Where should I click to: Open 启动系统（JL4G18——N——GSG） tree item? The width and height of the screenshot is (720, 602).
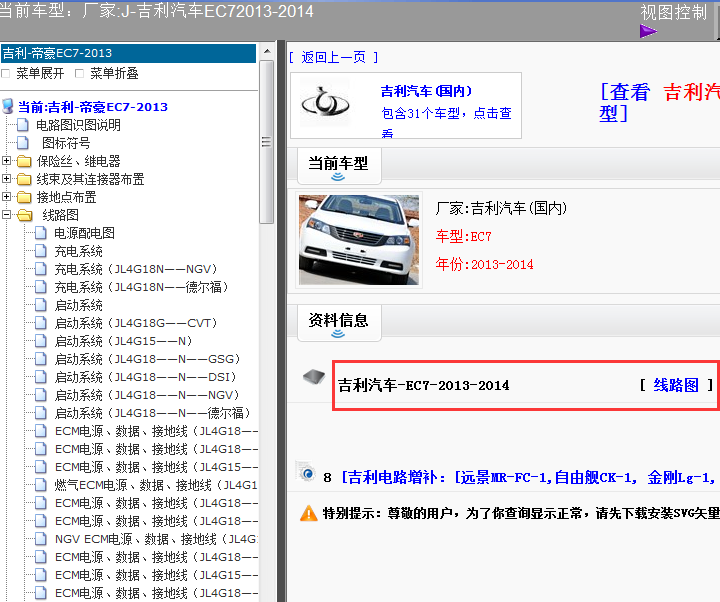[148, 359]
